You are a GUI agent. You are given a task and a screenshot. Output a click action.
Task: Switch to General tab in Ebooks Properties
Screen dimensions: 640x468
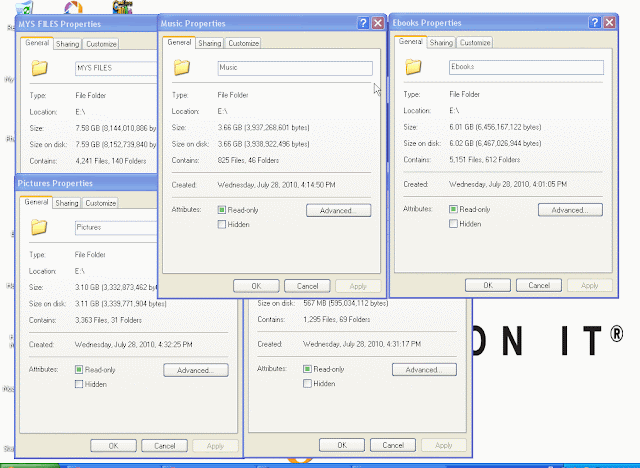coord(411,41)
